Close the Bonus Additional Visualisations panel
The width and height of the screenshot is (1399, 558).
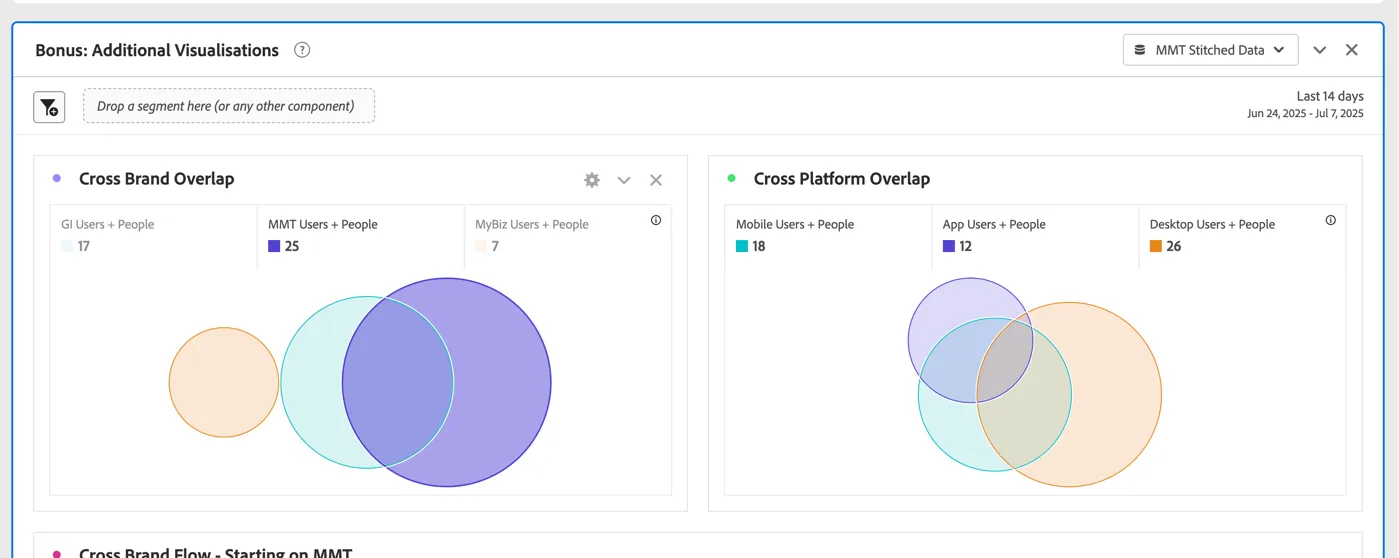(1352, 50)
